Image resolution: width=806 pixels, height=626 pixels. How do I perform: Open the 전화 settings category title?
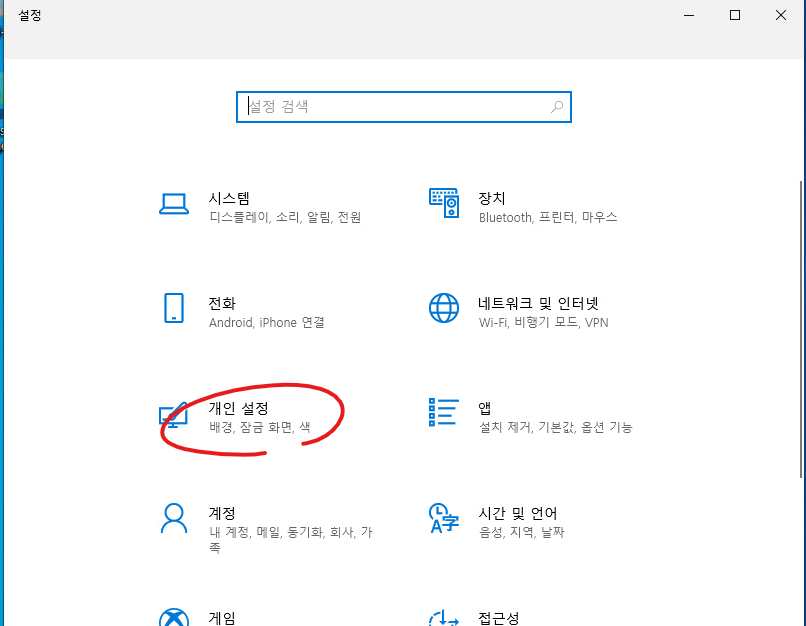click(222, 303)
